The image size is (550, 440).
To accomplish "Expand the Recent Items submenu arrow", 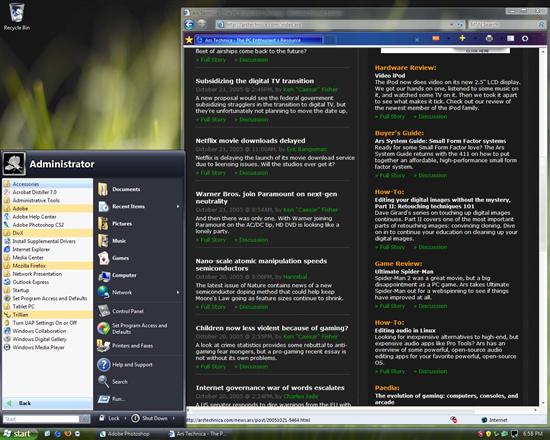I will [178, 206].
